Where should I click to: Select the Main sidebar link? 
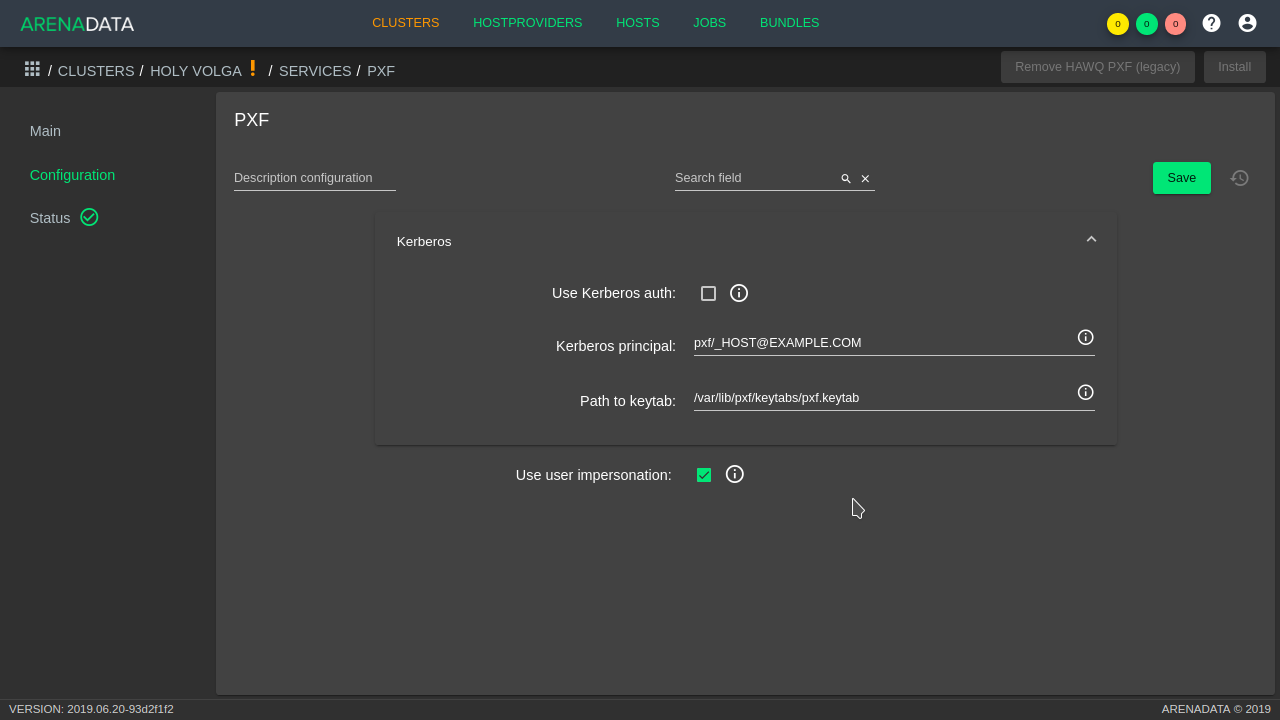[x=45, y=131]
